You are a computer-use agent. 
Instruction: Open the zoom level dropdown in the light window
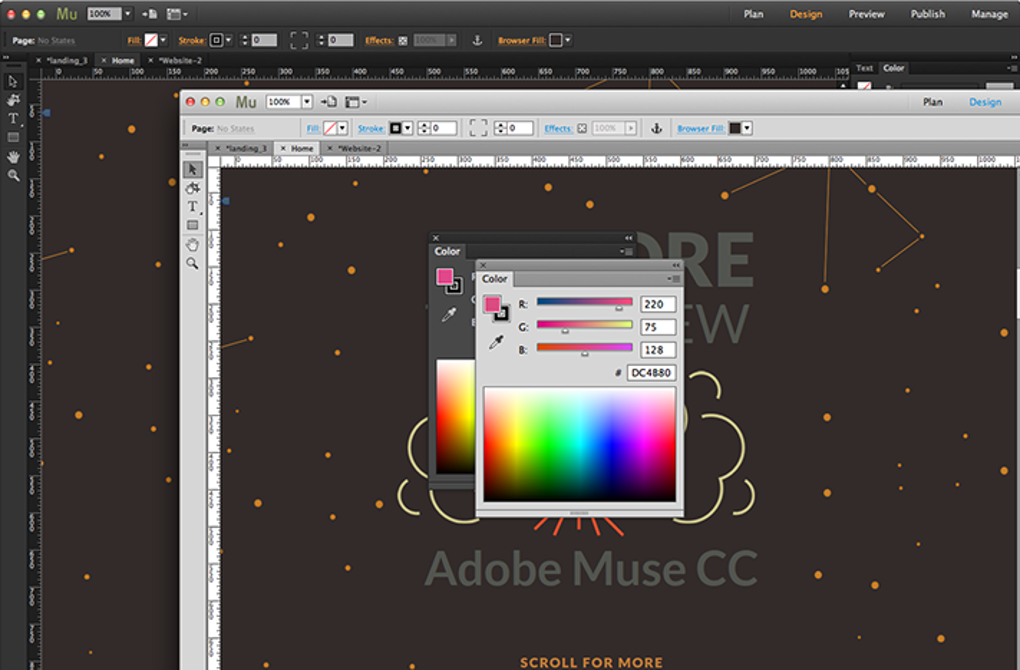tap(306, 102)
